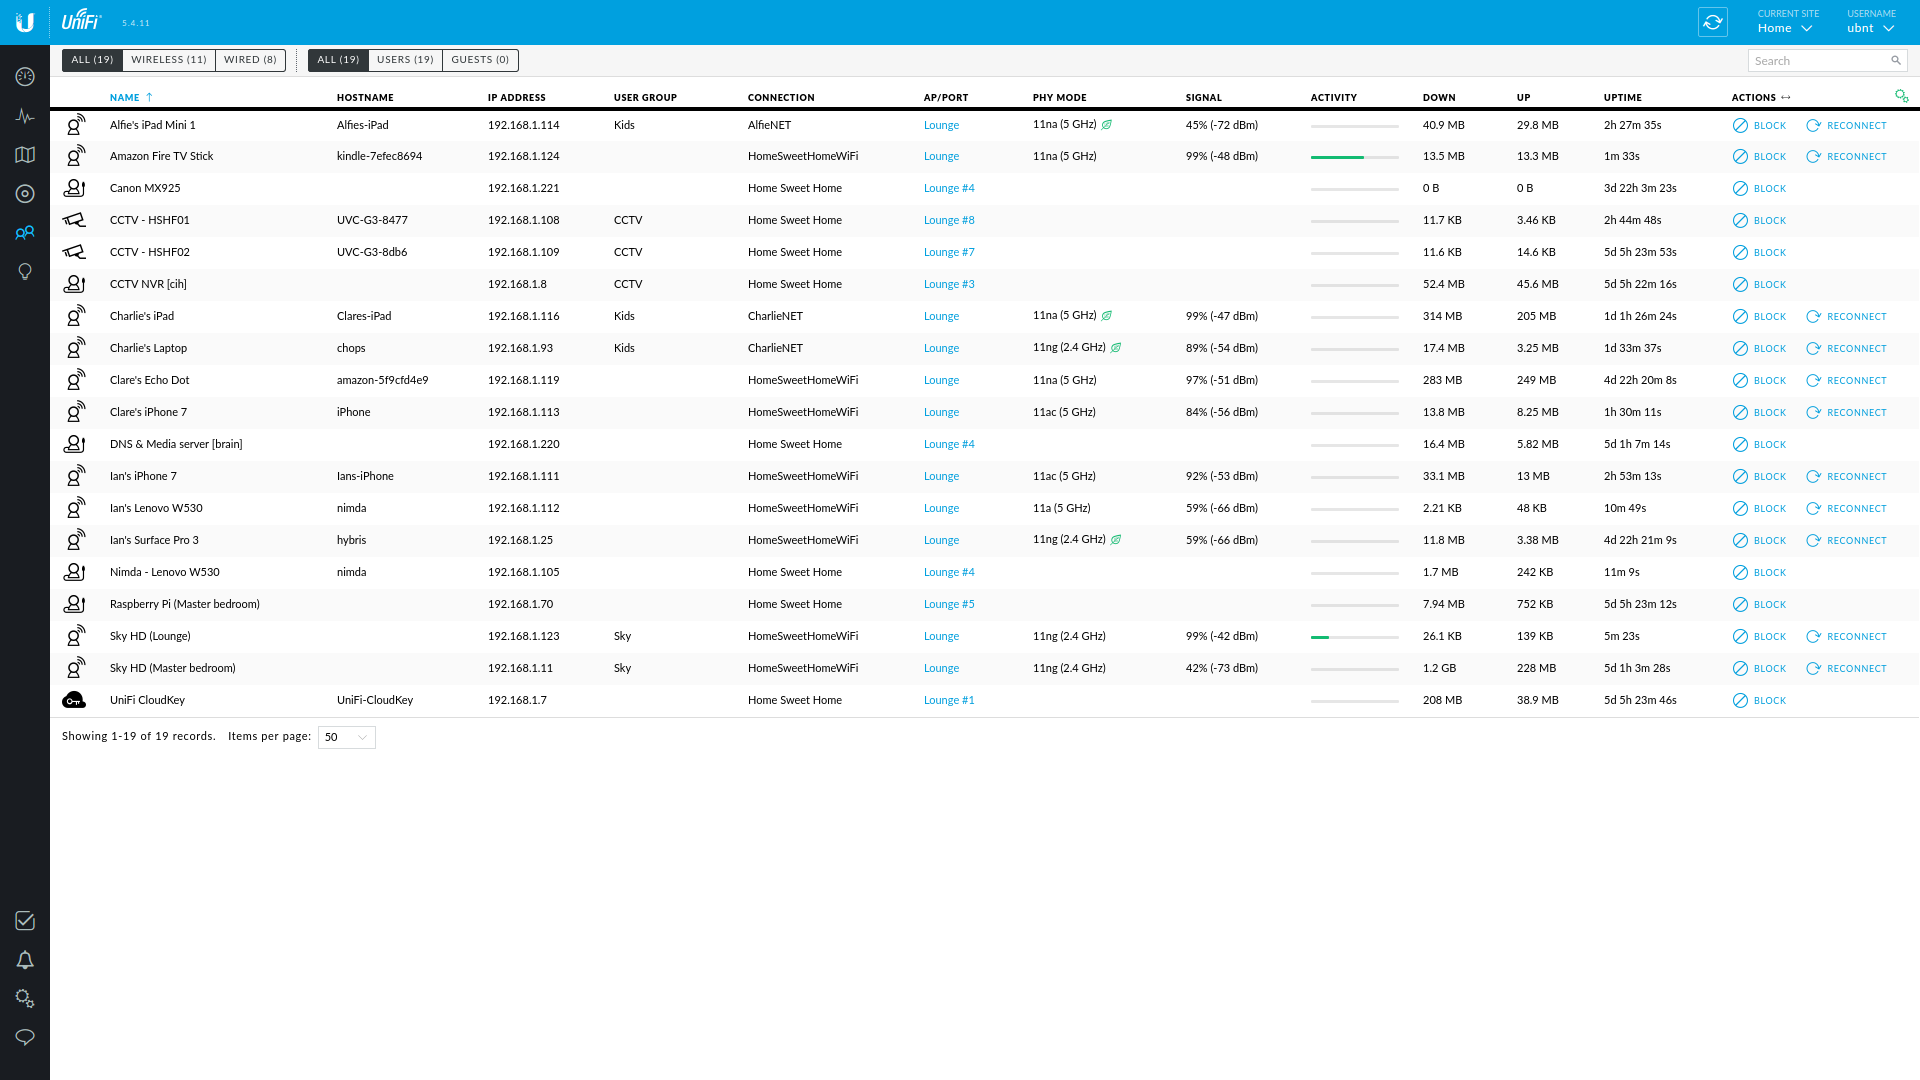Click the cloud key icon for UniFi CloudKey
The image size is (1920, 1080).
74,700
